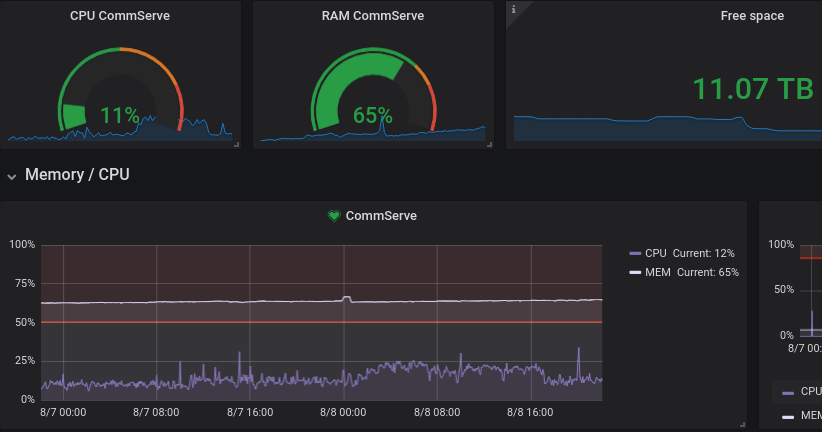Click the 65% RAM gauge value

(x=373, y=115)
